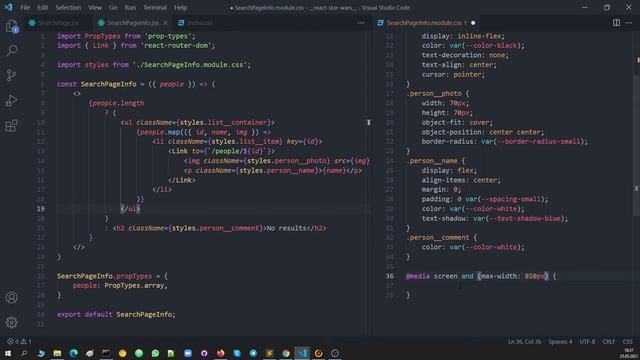640x360 pixels.
Task: Click the .person__name selector
Action: (432, 160)
